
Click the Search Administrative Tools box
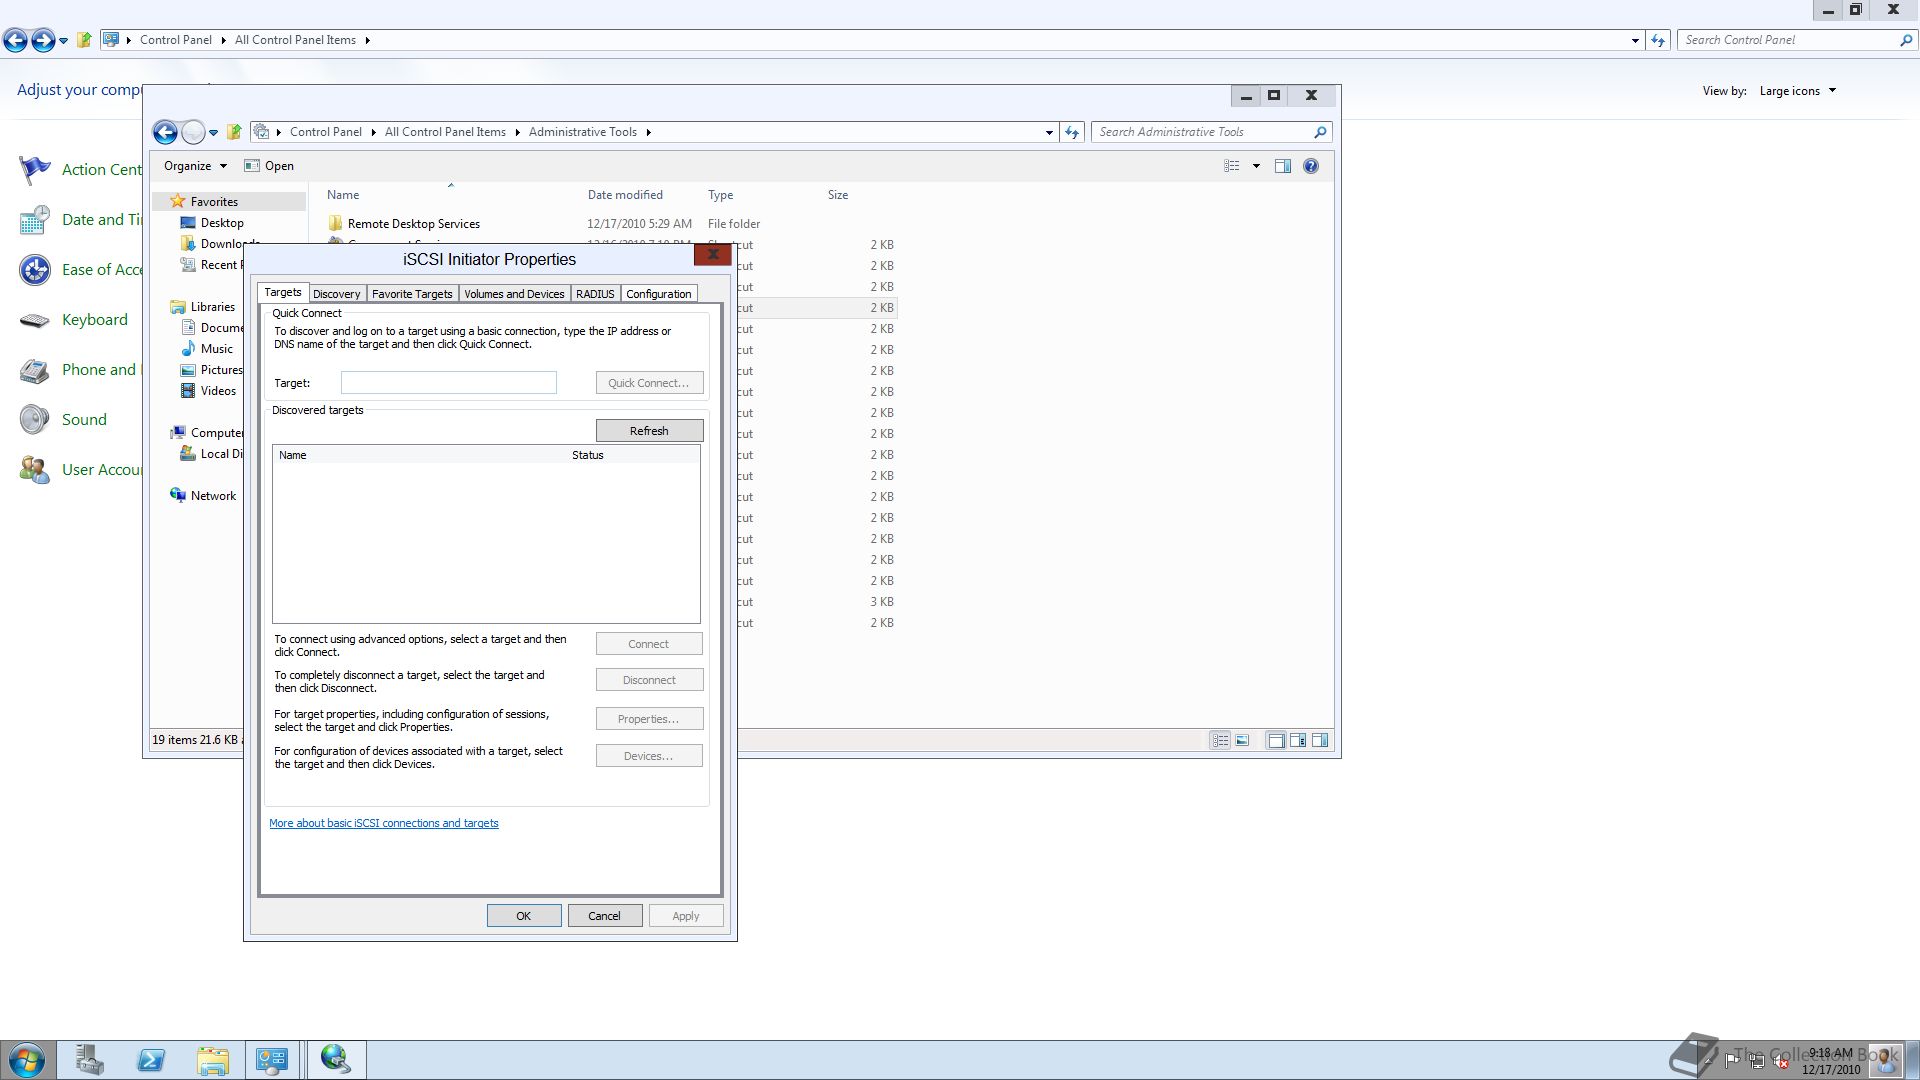pos(1211,132)
